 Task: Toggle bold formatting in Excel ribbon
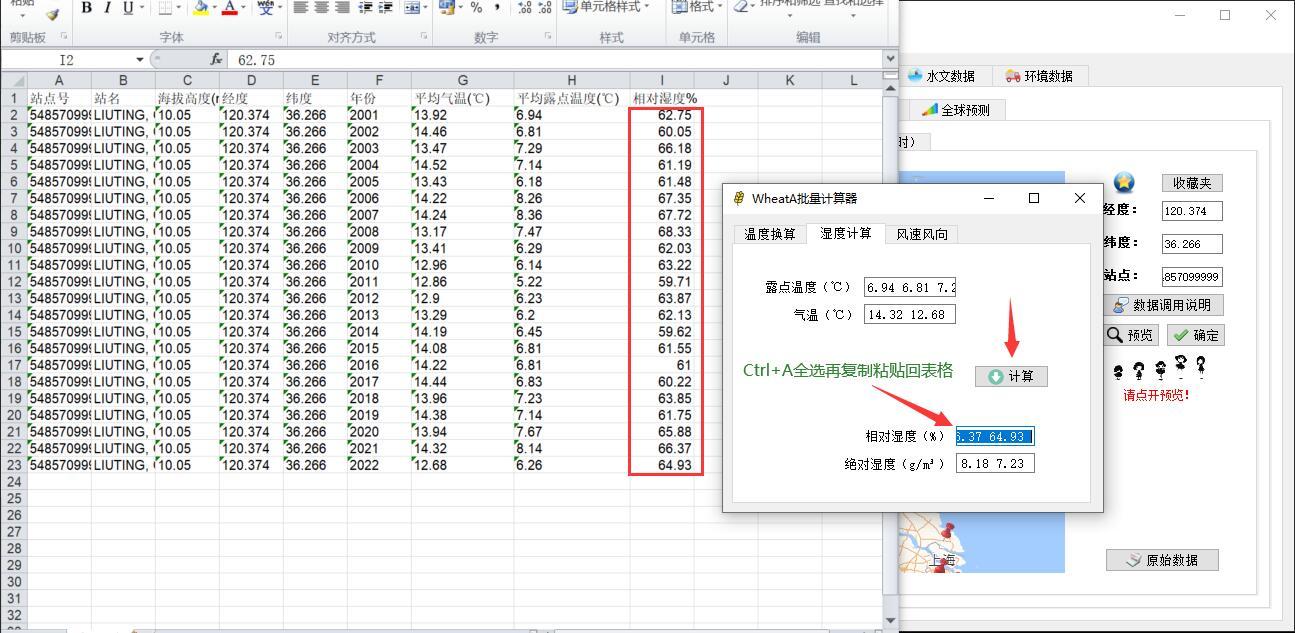pos(87,8)
